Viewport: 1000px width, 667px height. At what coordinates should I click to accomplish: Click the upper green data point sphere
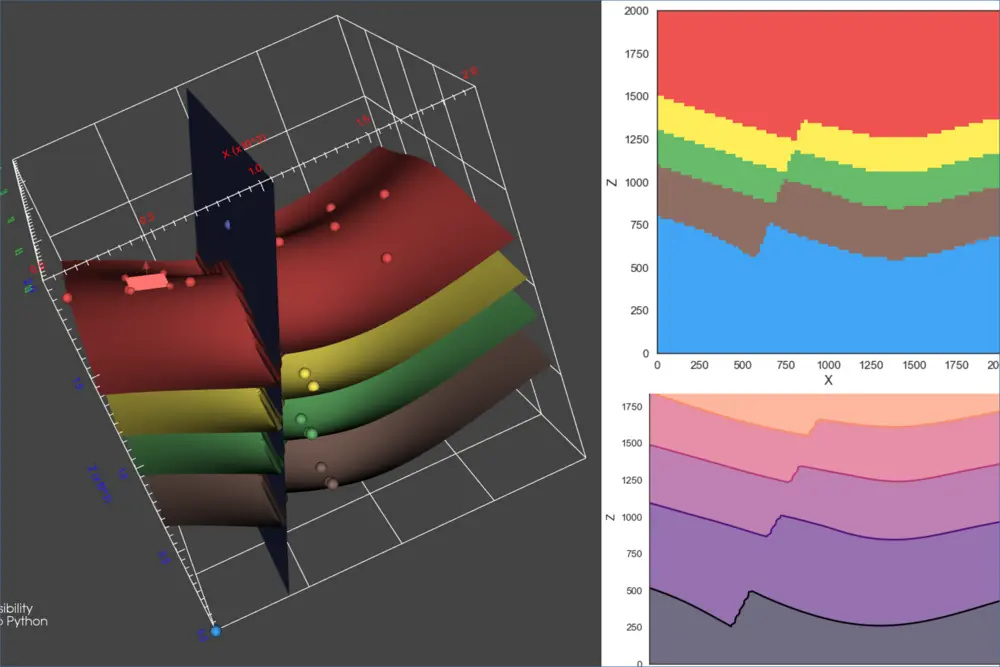point(301,419)
